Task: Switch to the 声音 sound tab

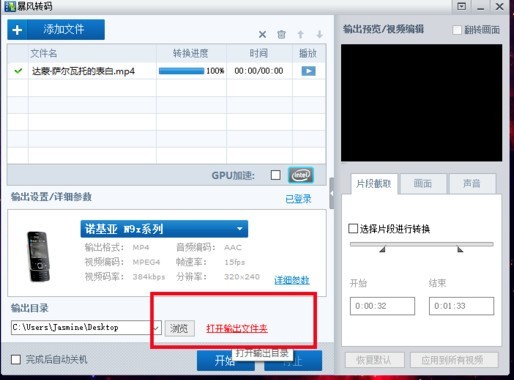Action: (x=472, y=183)
